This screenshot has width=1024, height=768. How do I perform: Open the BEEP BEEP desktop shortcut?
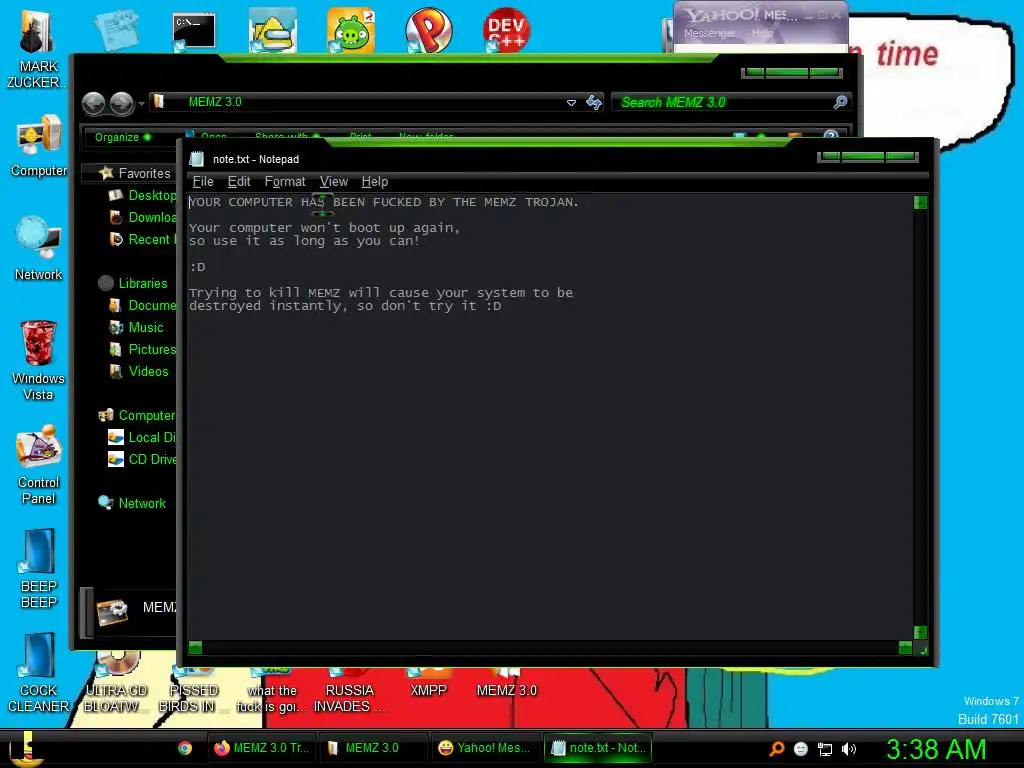(39, 568)
